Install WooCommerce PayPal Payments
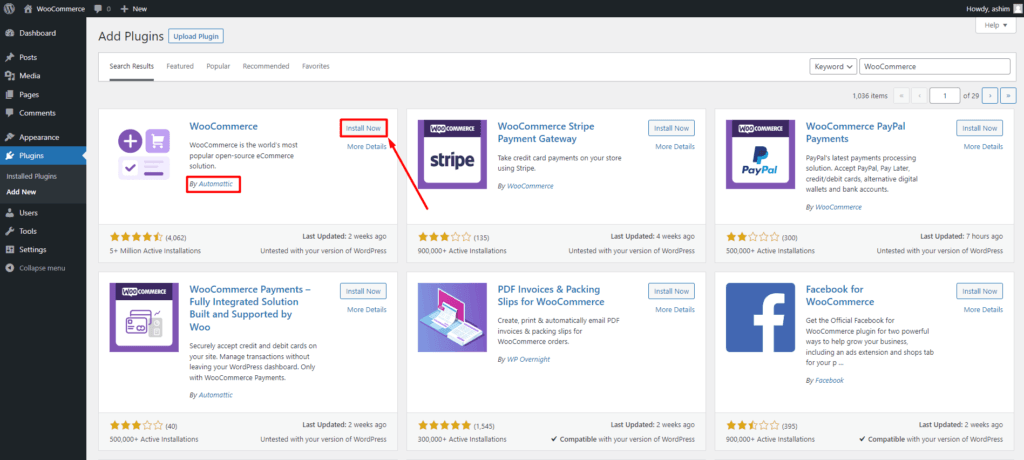Screen dimensions: 1024x460 click(980, 128)
